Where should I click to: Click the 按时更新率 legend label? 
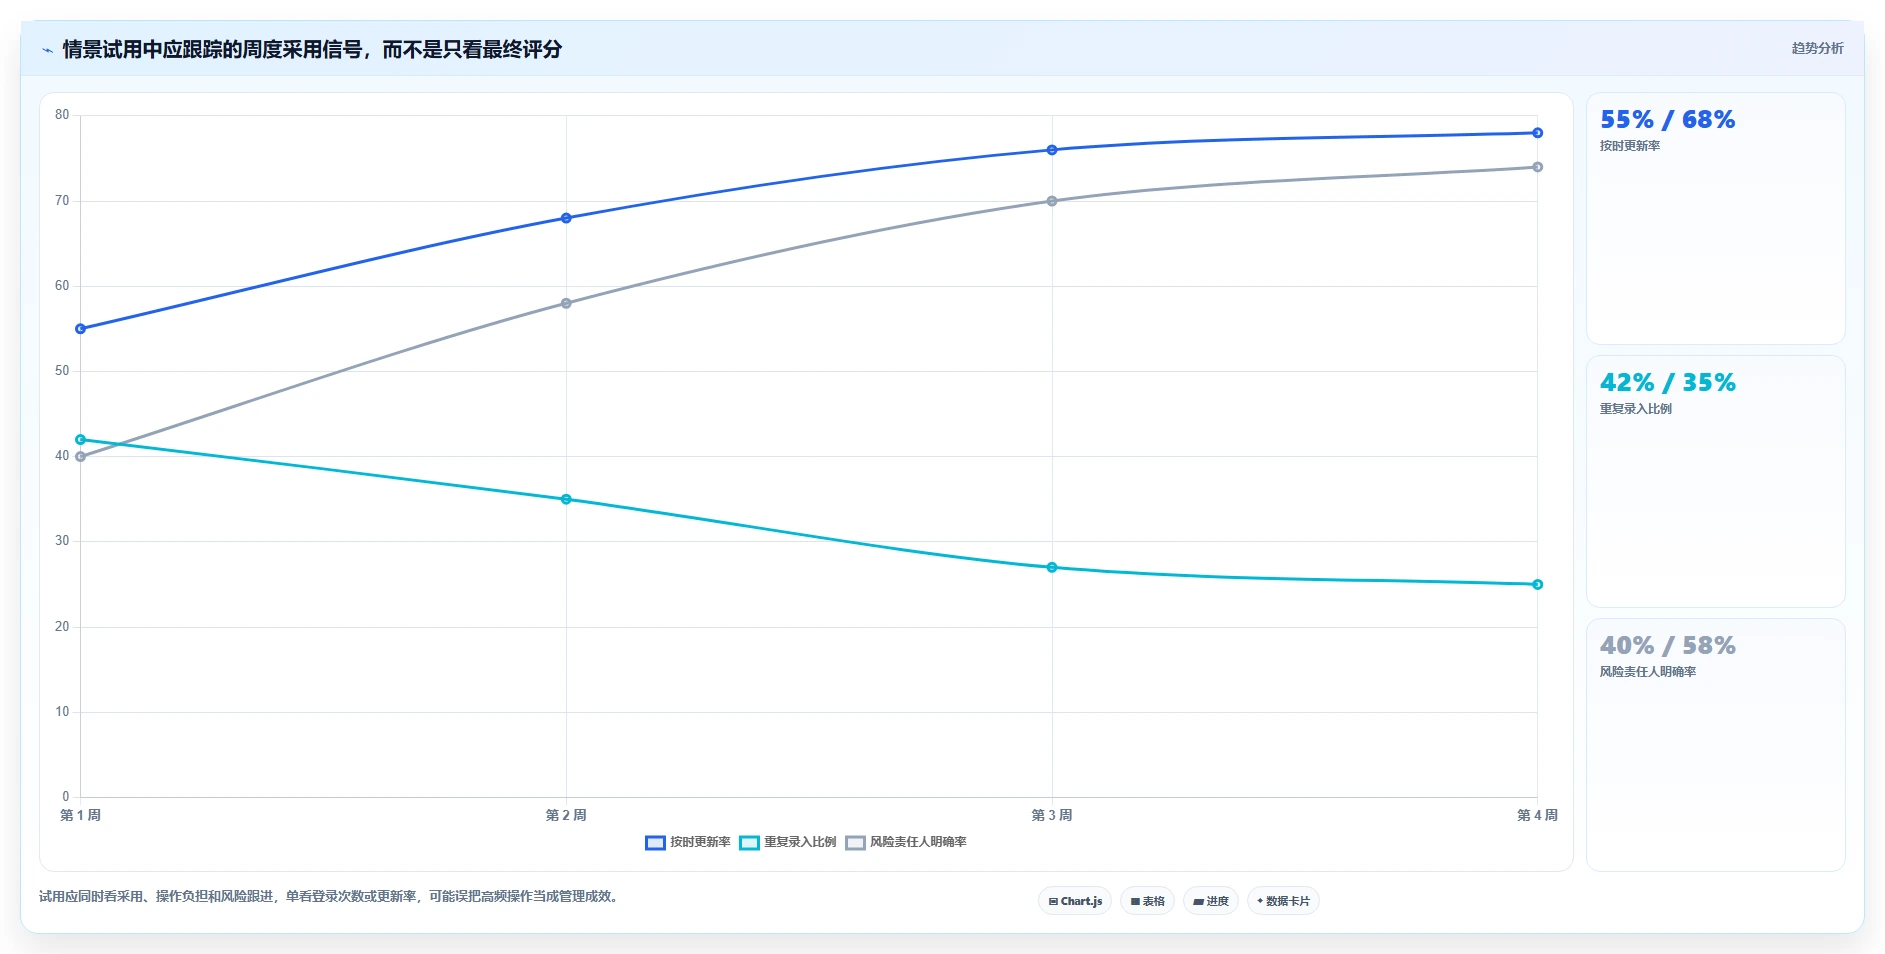[x=700, y=842]
